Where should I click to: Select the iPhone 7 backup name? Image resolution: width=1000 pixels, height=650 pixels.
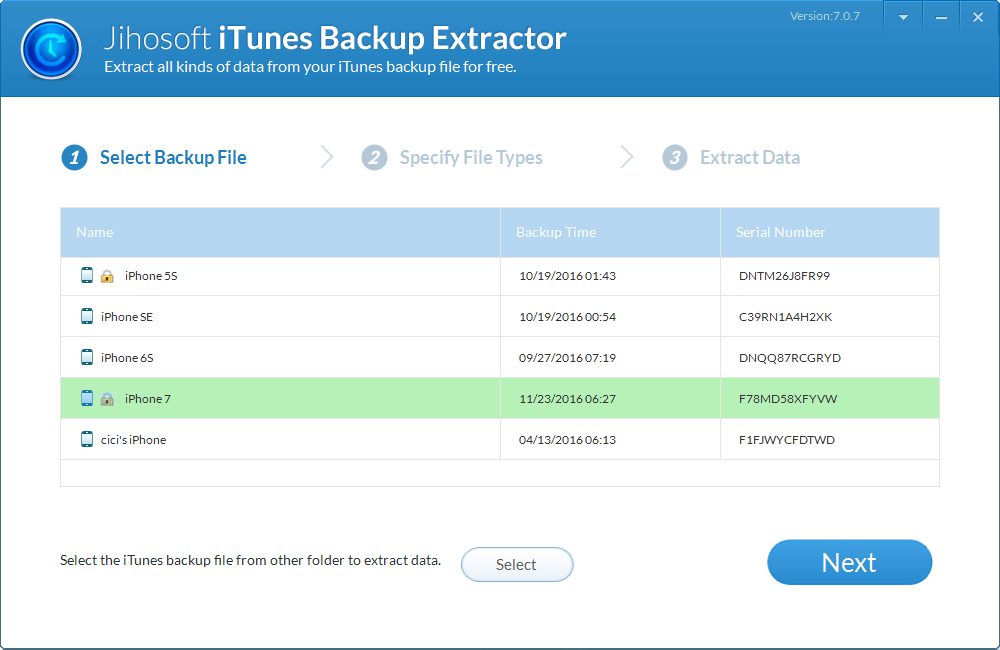click(148, 399)
